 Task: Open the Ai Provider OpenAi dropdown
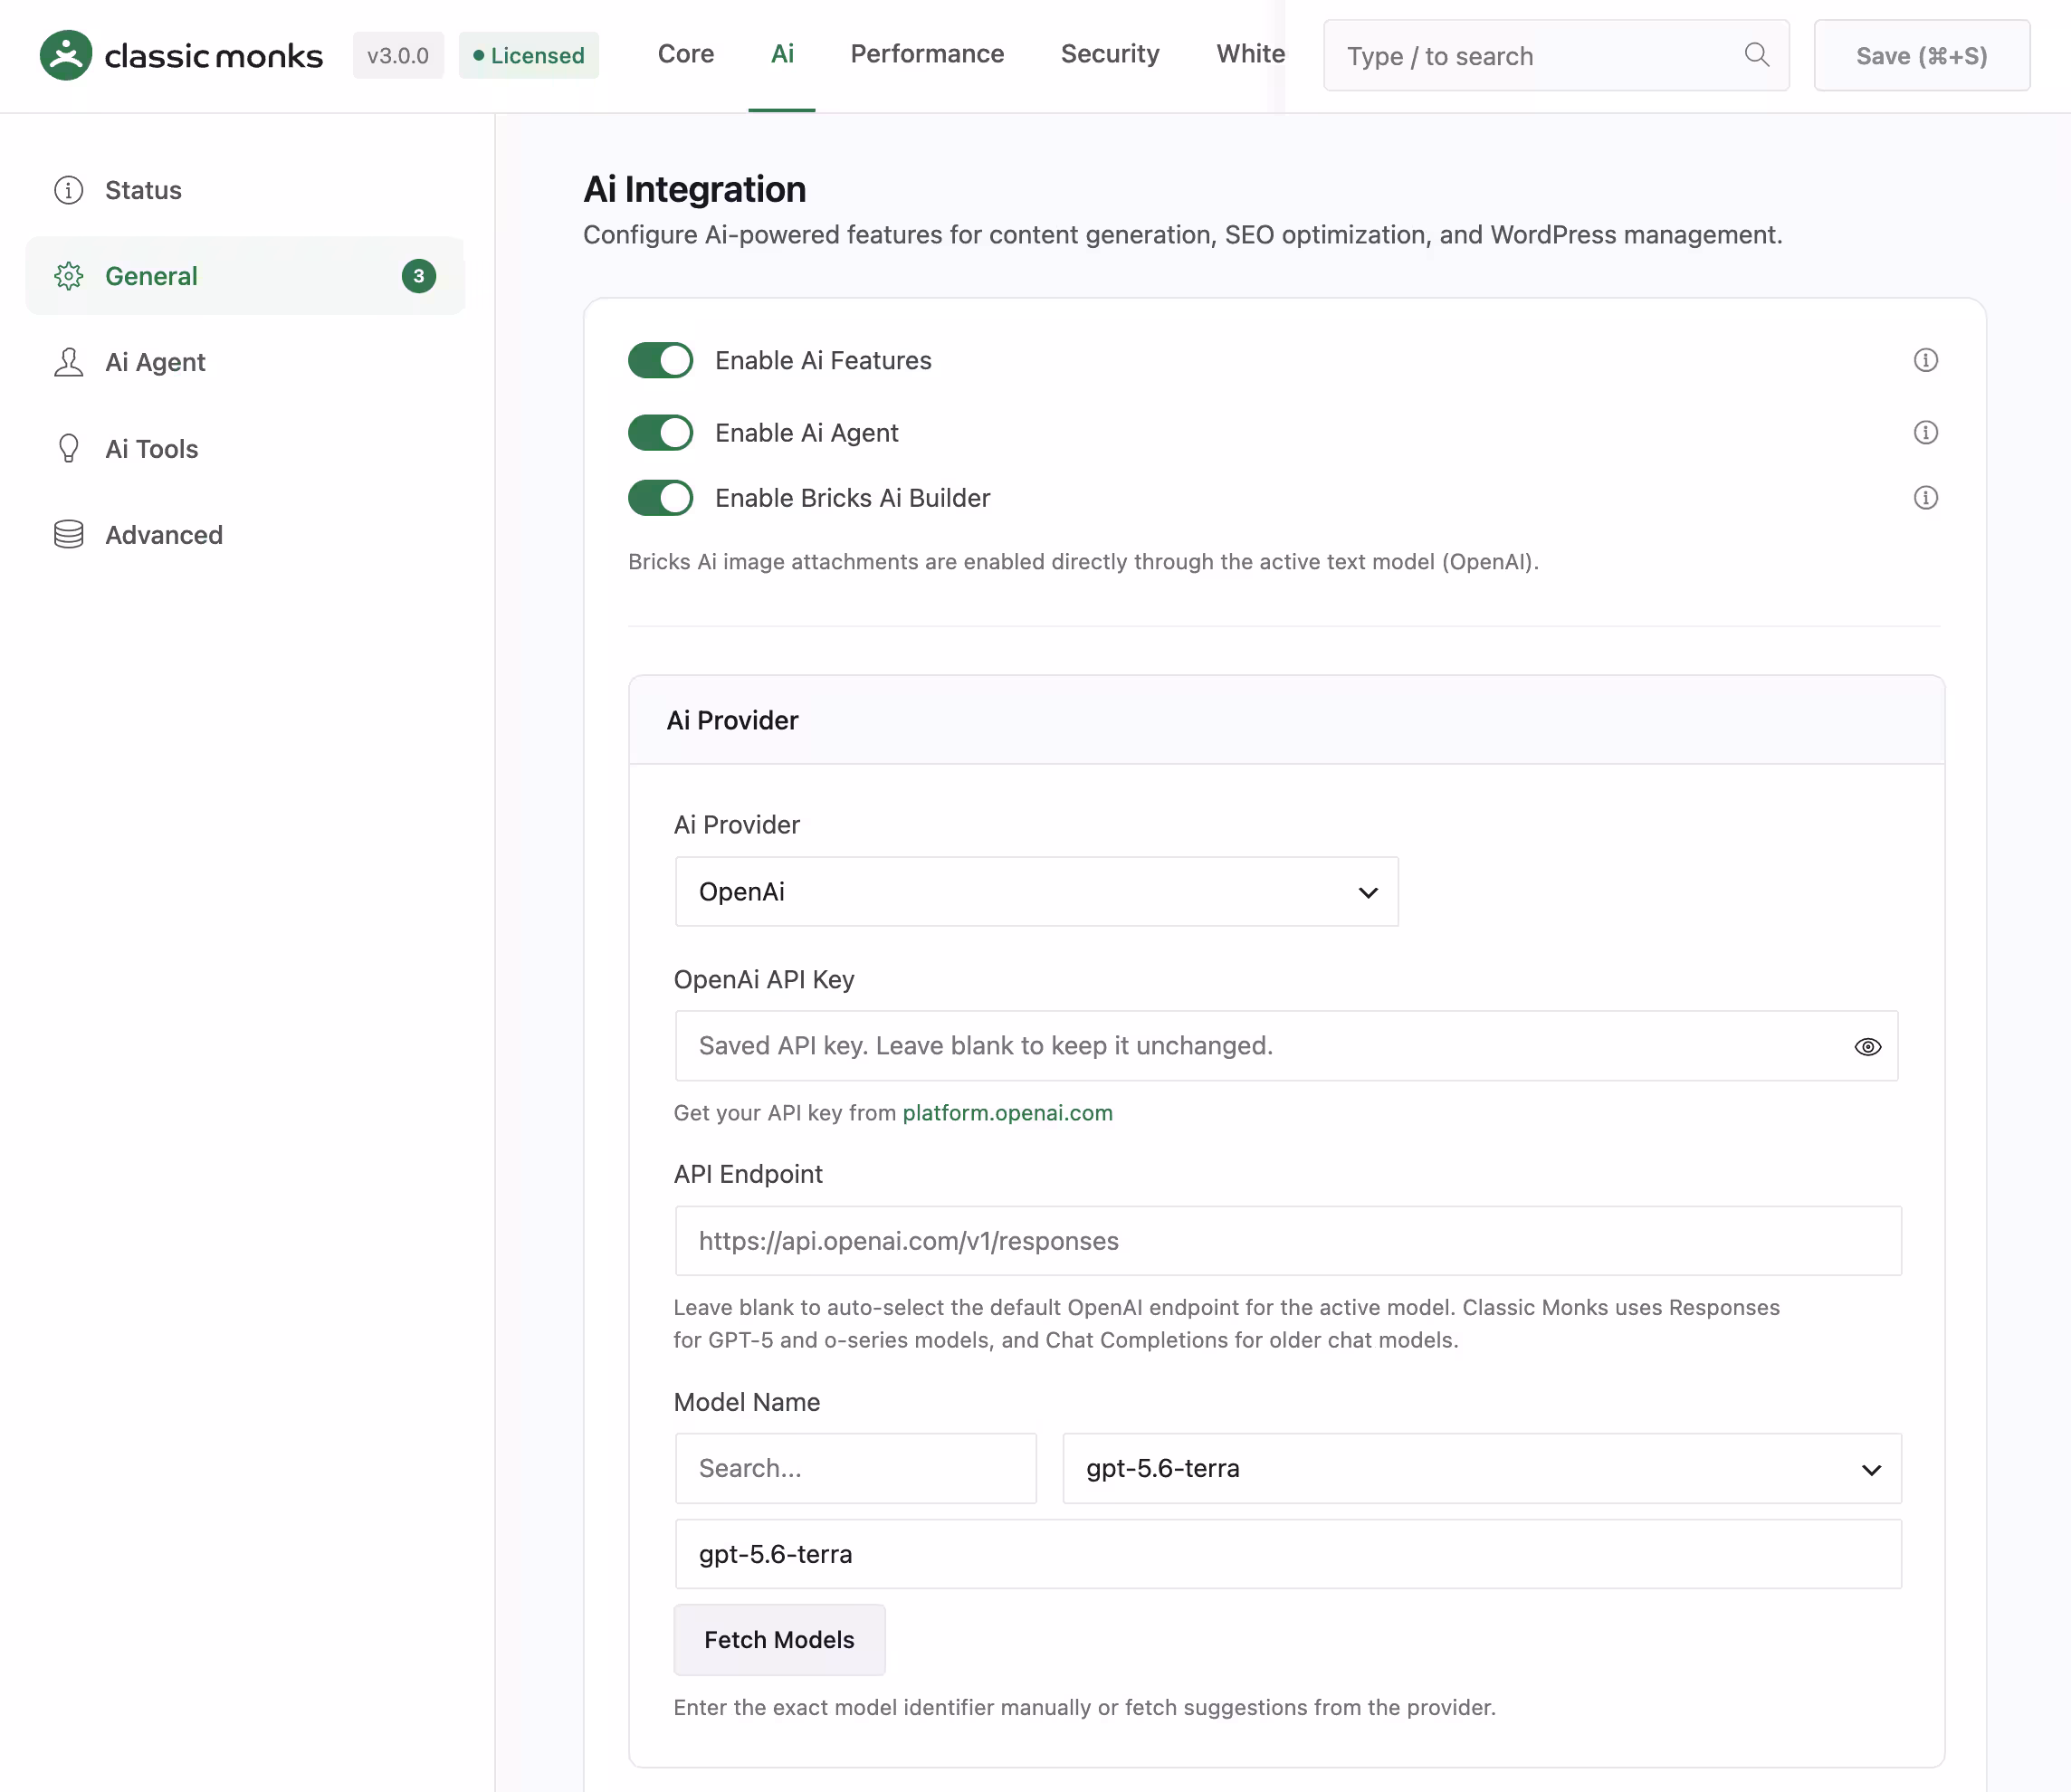(x=1036, y=891)
